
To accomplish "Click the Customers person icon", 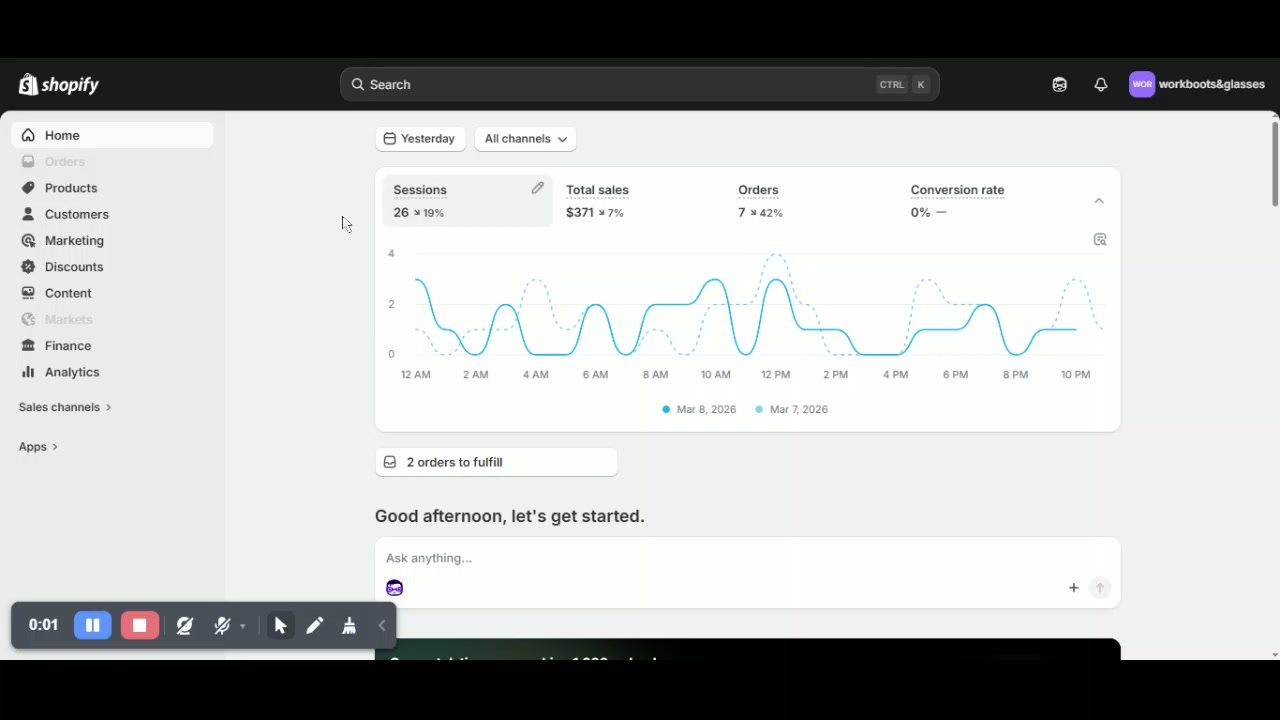I will [28, 214].
